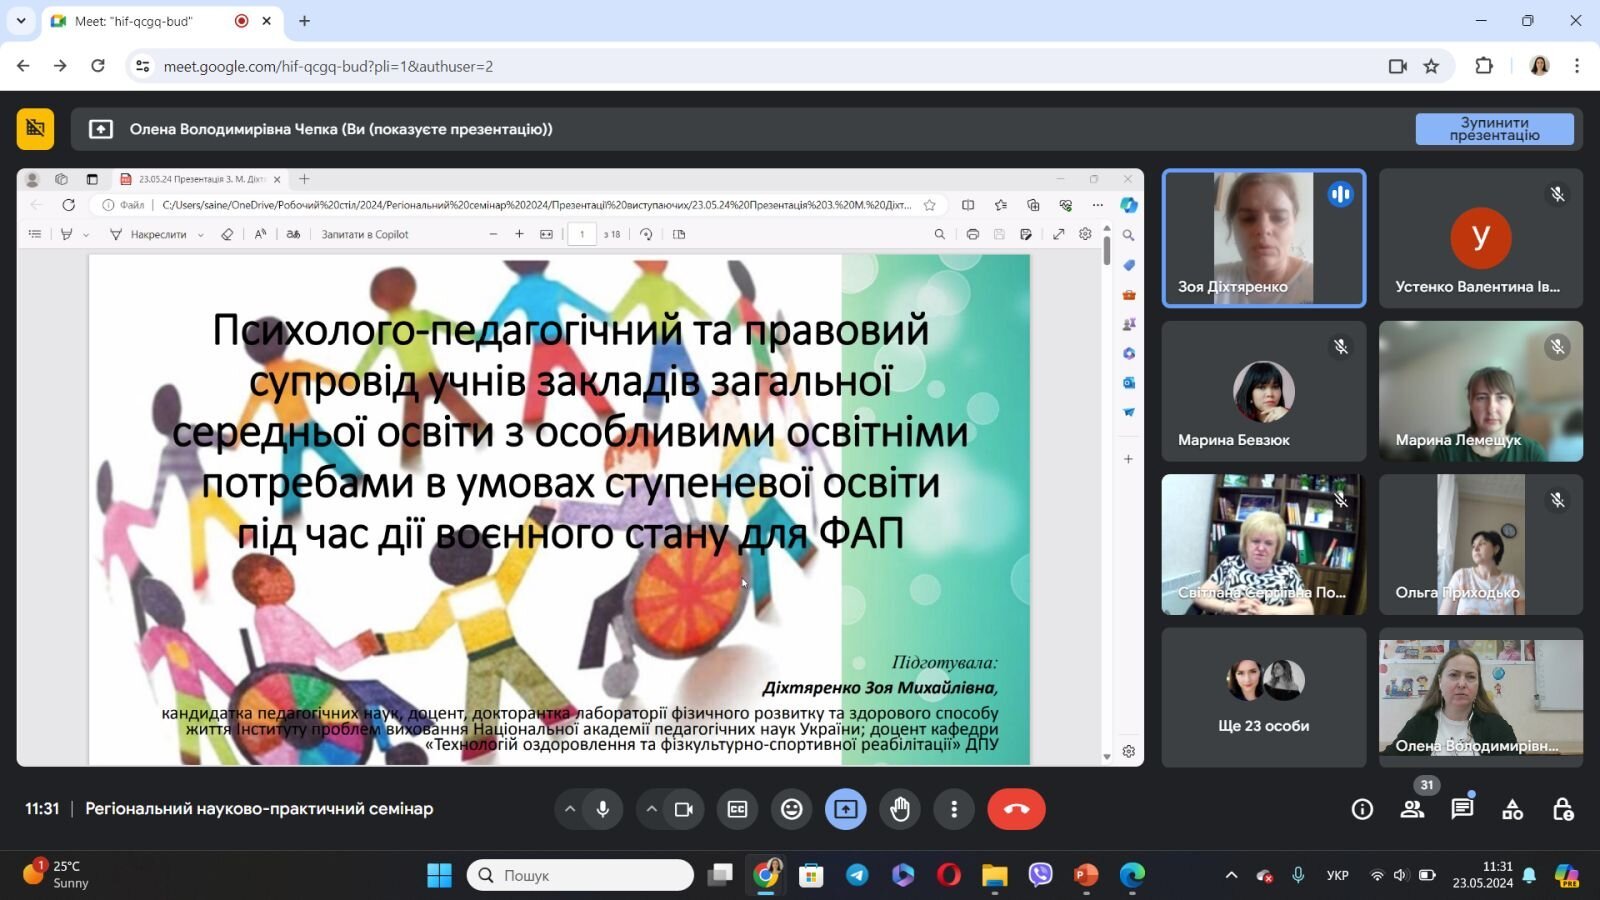Open meeting details info icon
The height and width of the screenshot is (900, 1600).
1362,809
